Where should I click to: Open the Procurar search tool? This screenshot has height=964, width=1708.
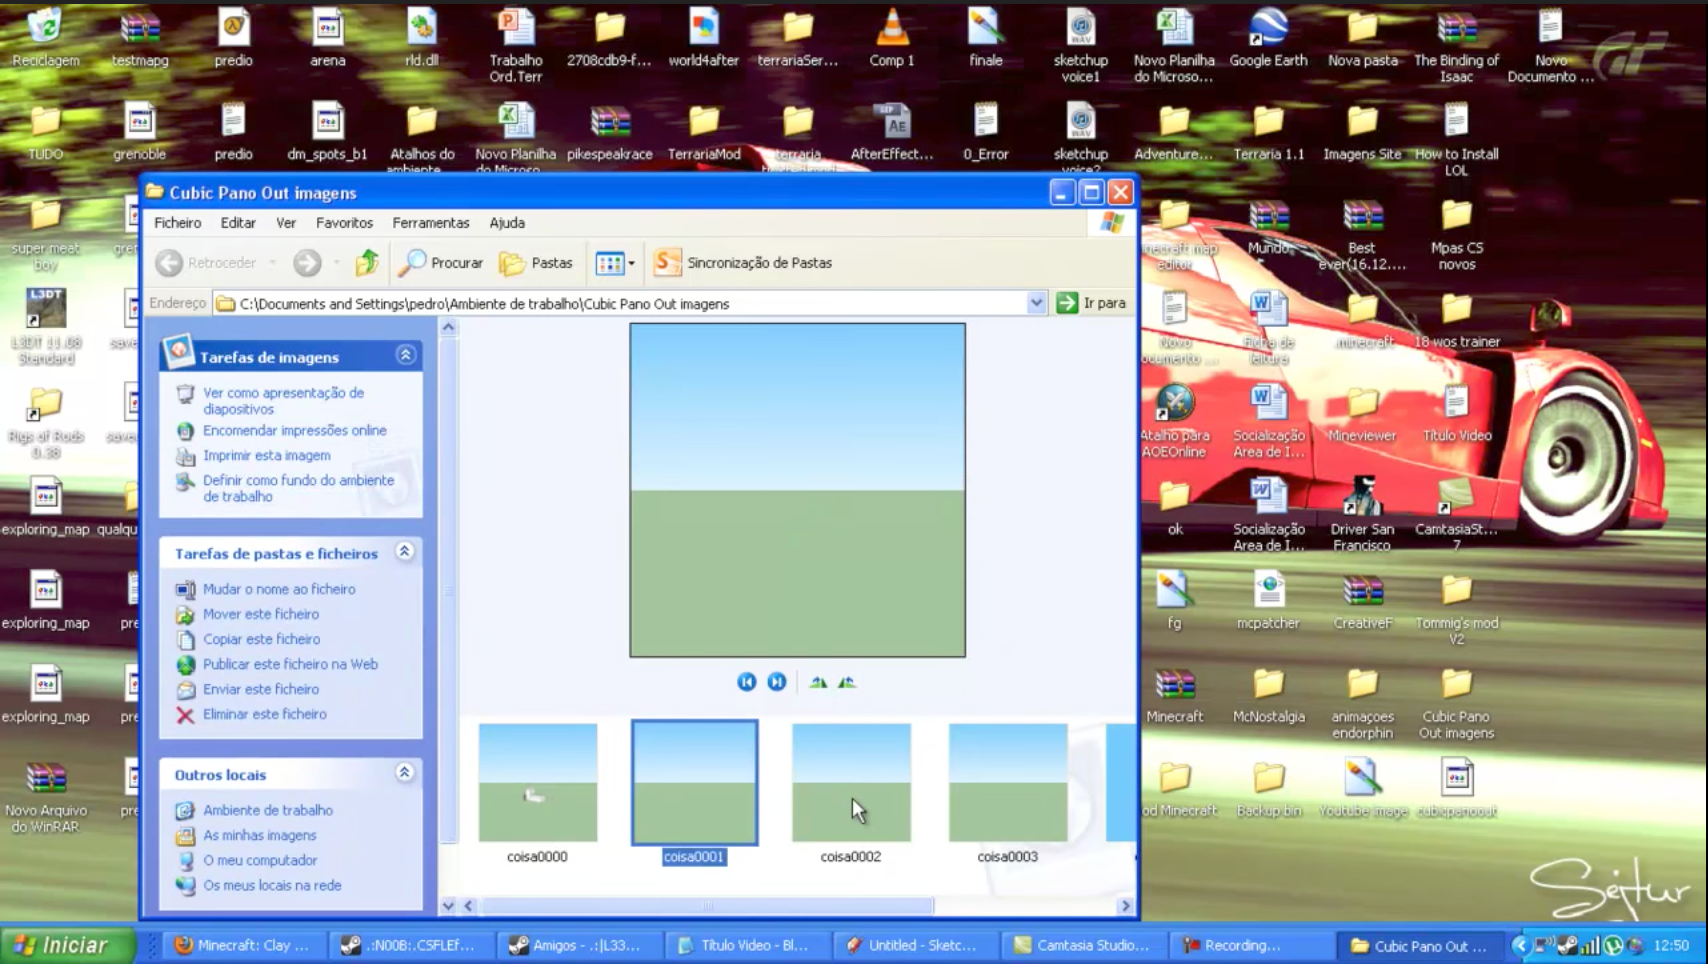pyautogui.click(x=441, y=263)
